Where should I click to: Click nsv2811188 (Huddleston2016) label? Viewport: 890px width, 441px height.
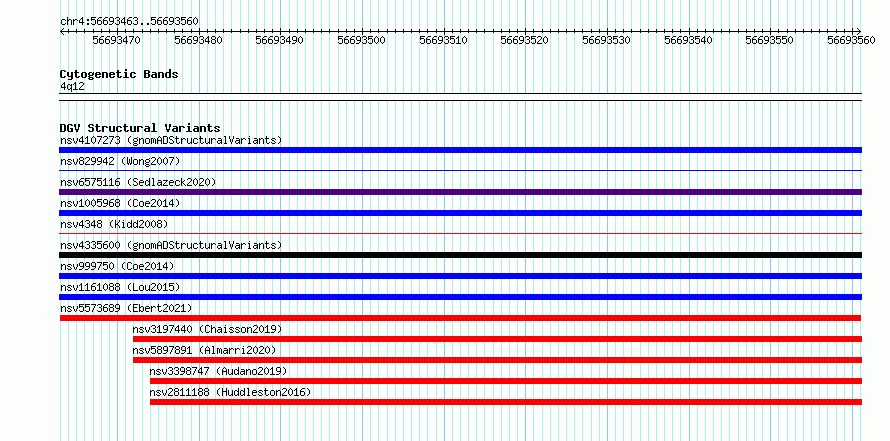(x=230, y=392)
